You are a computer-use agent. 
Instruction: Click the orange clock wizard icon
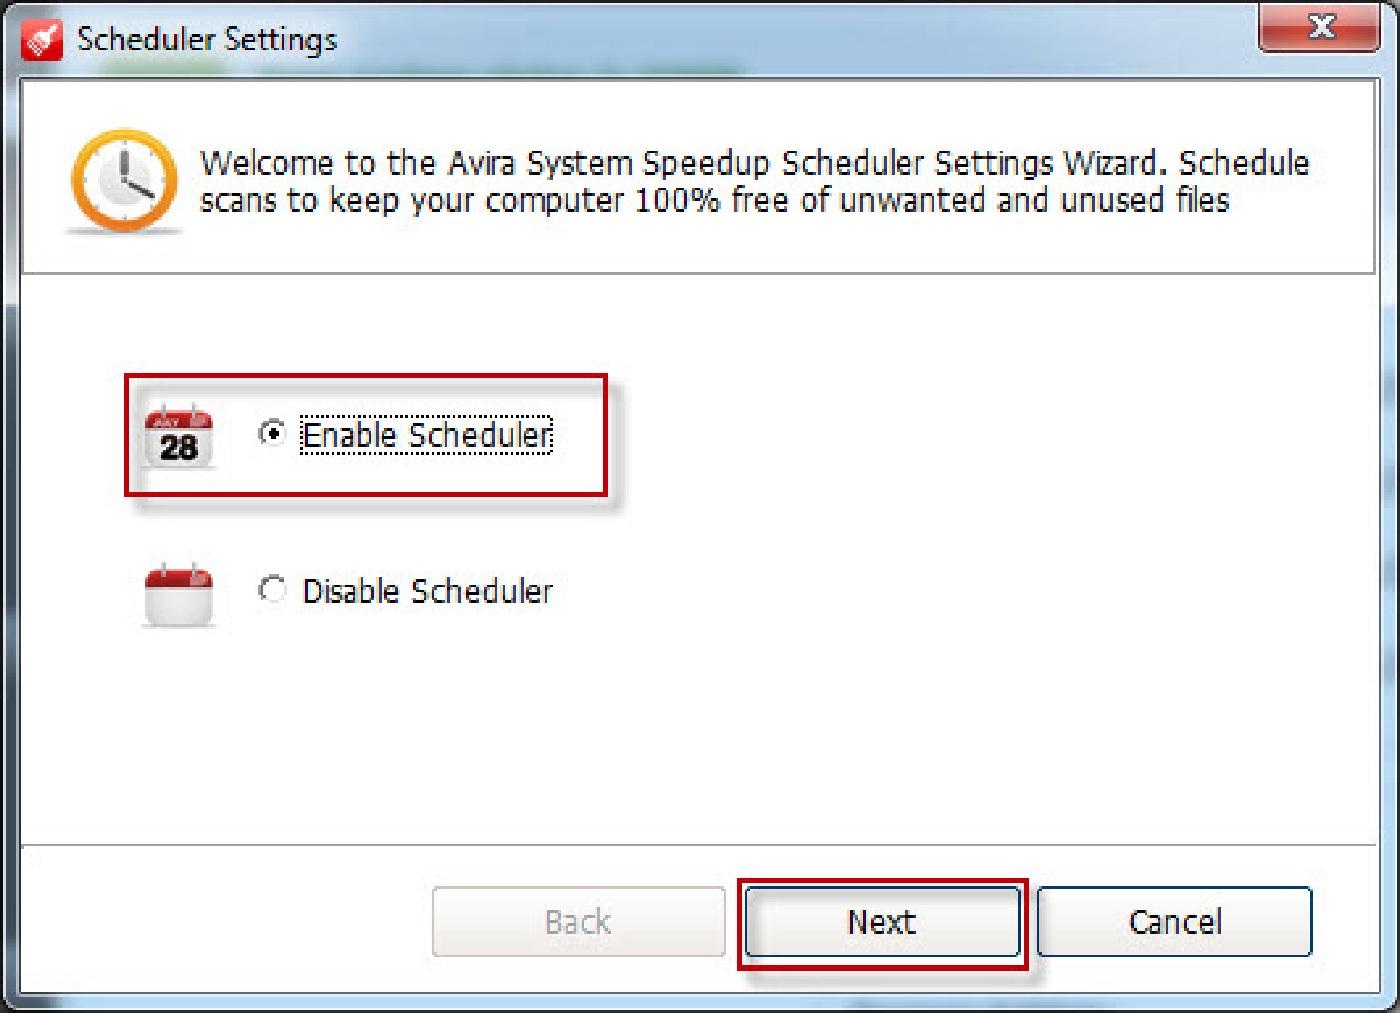[x=124, y=181]
